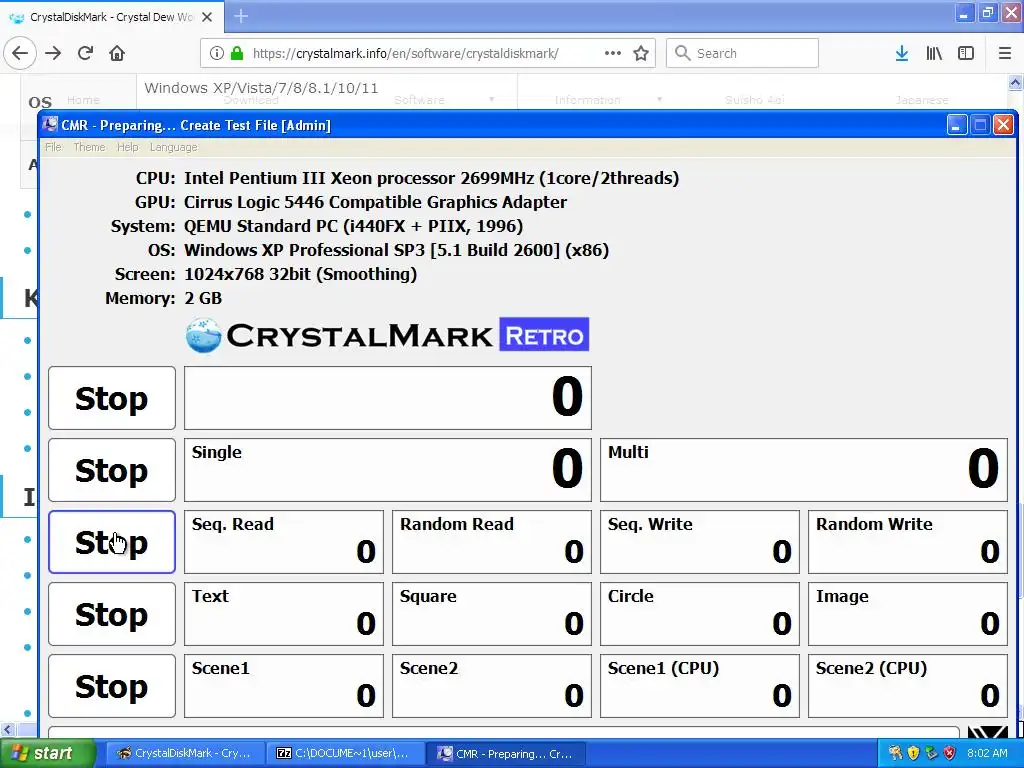Click the Scene2 (CPU) score box

(908, 686)
